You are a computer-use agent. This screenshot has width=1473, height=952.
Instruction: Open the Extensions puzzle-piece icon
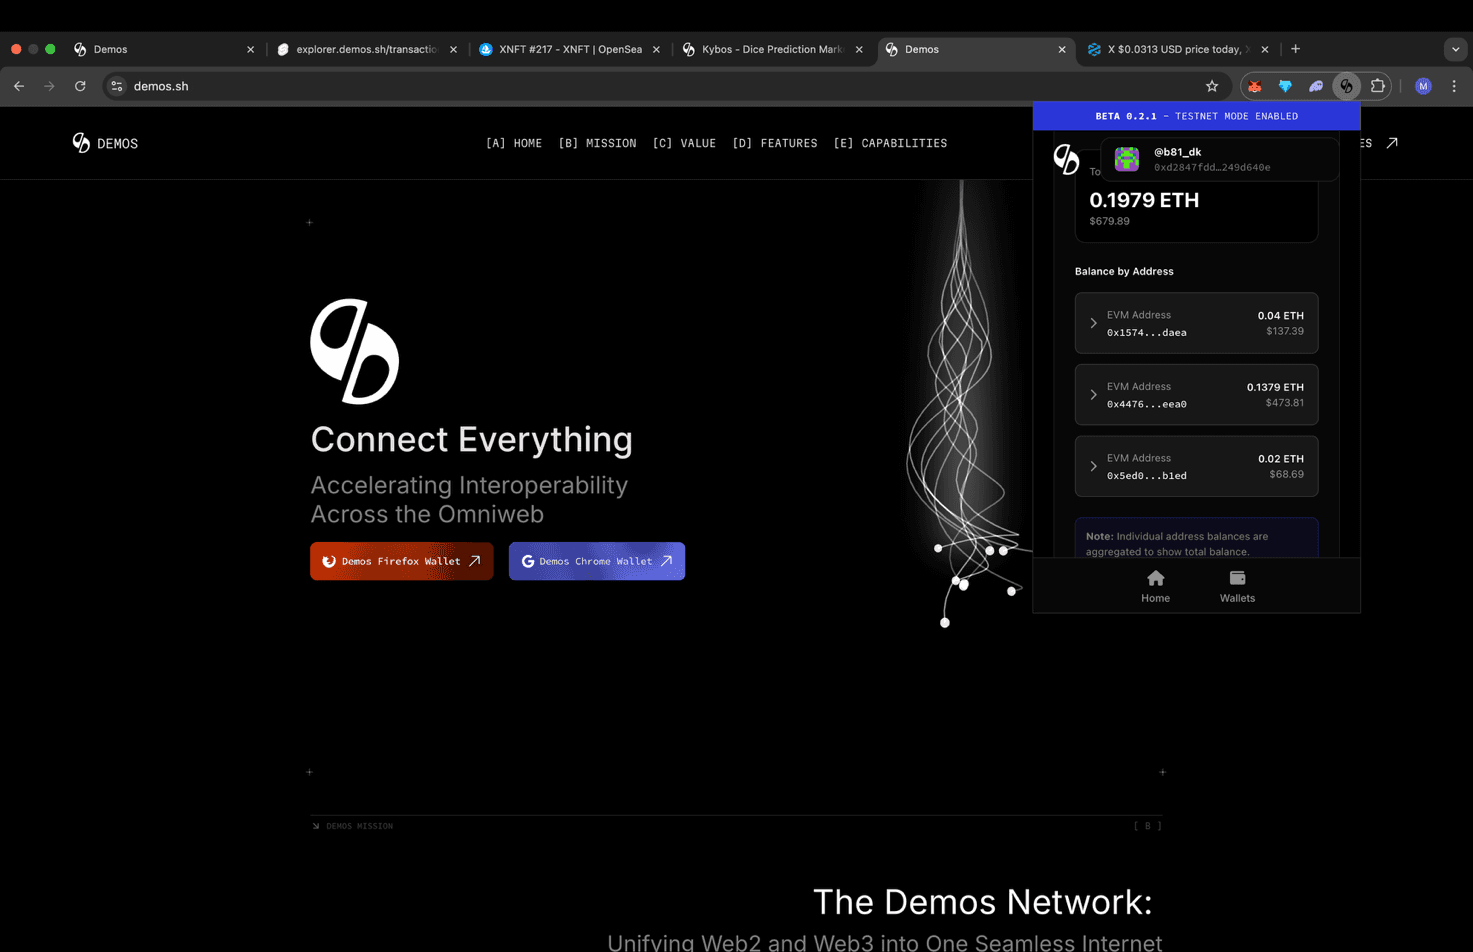(x=1378, y=86)
